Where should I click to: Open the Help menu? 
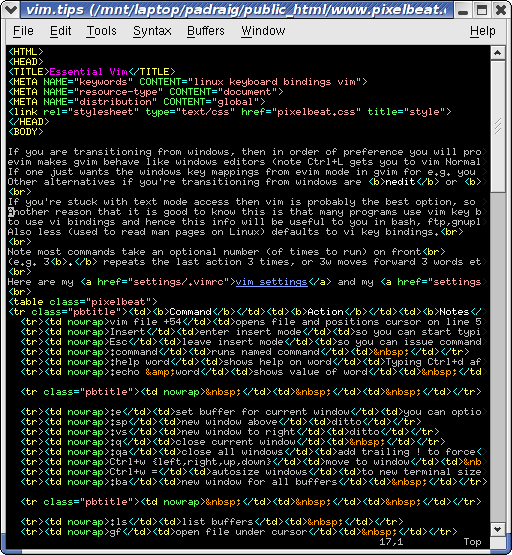click(483, 31)
